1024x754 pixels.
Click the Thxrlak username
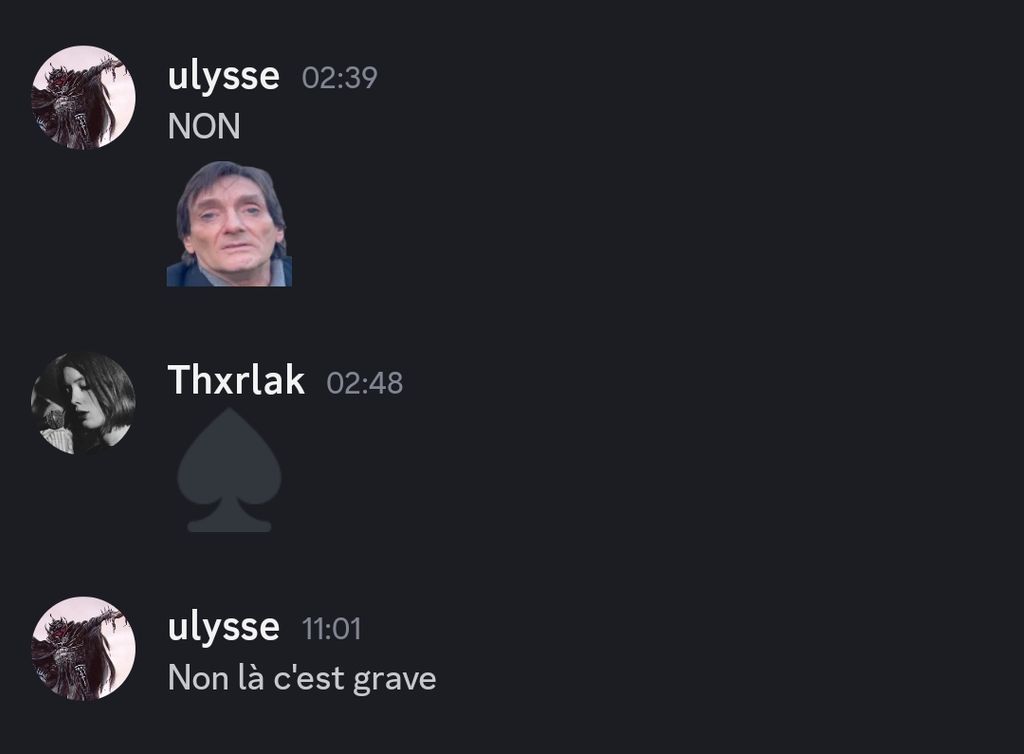coord(236,379)
